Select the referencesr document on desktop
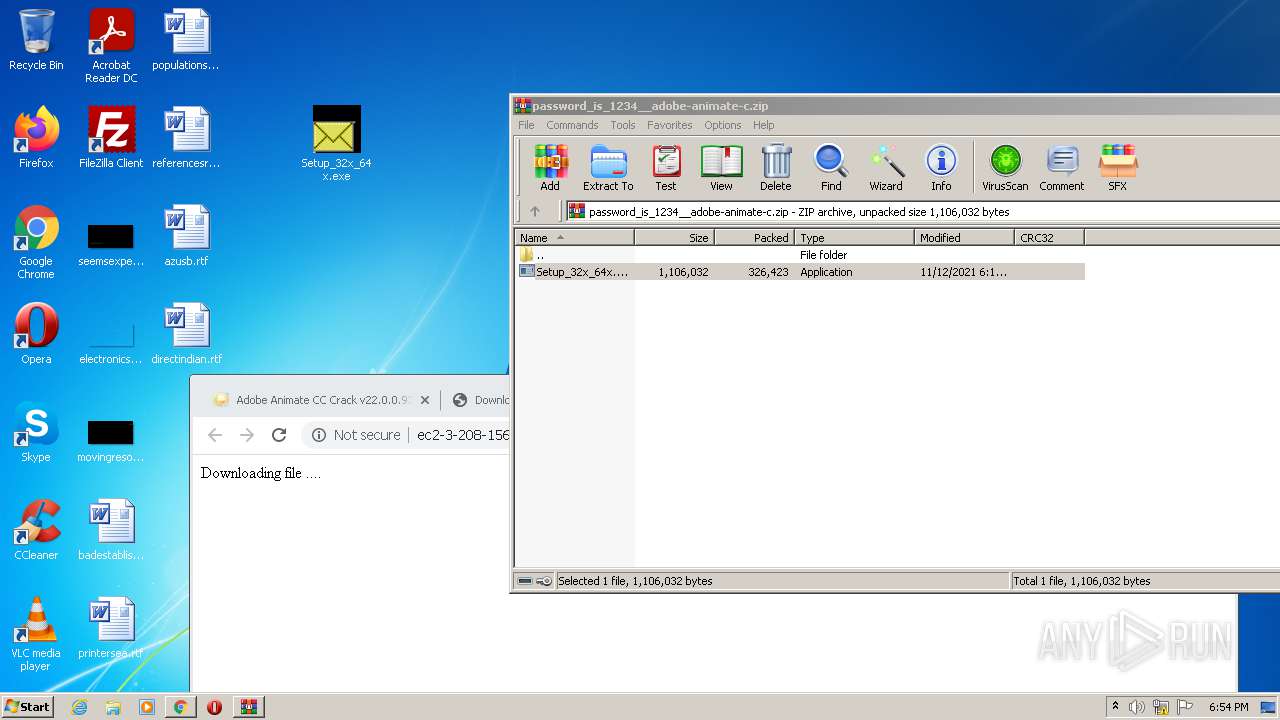The image size is (1280, 720). (x=186, y=138)
